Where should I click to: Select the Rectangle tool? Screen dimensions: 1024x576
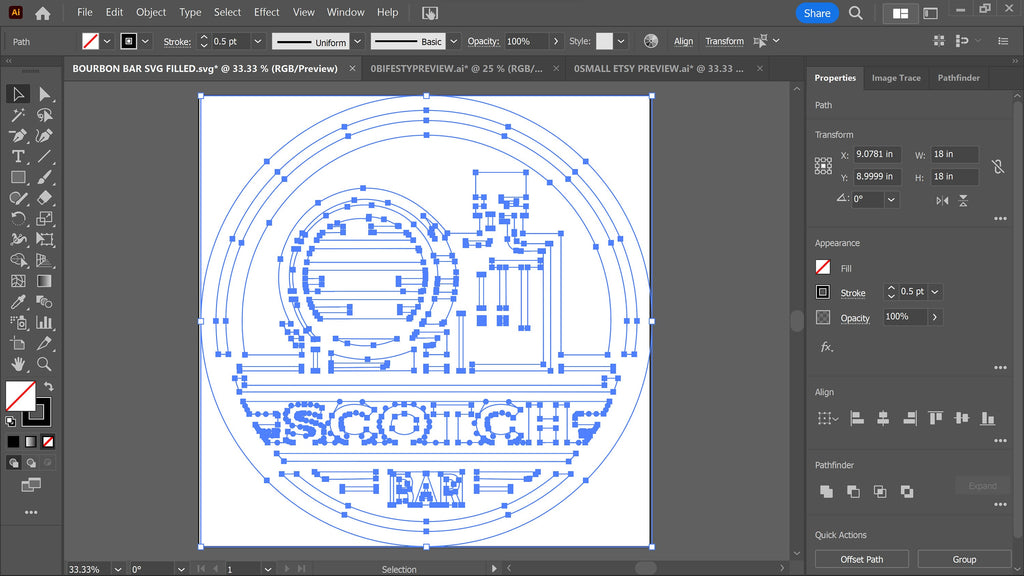(18, 177)
